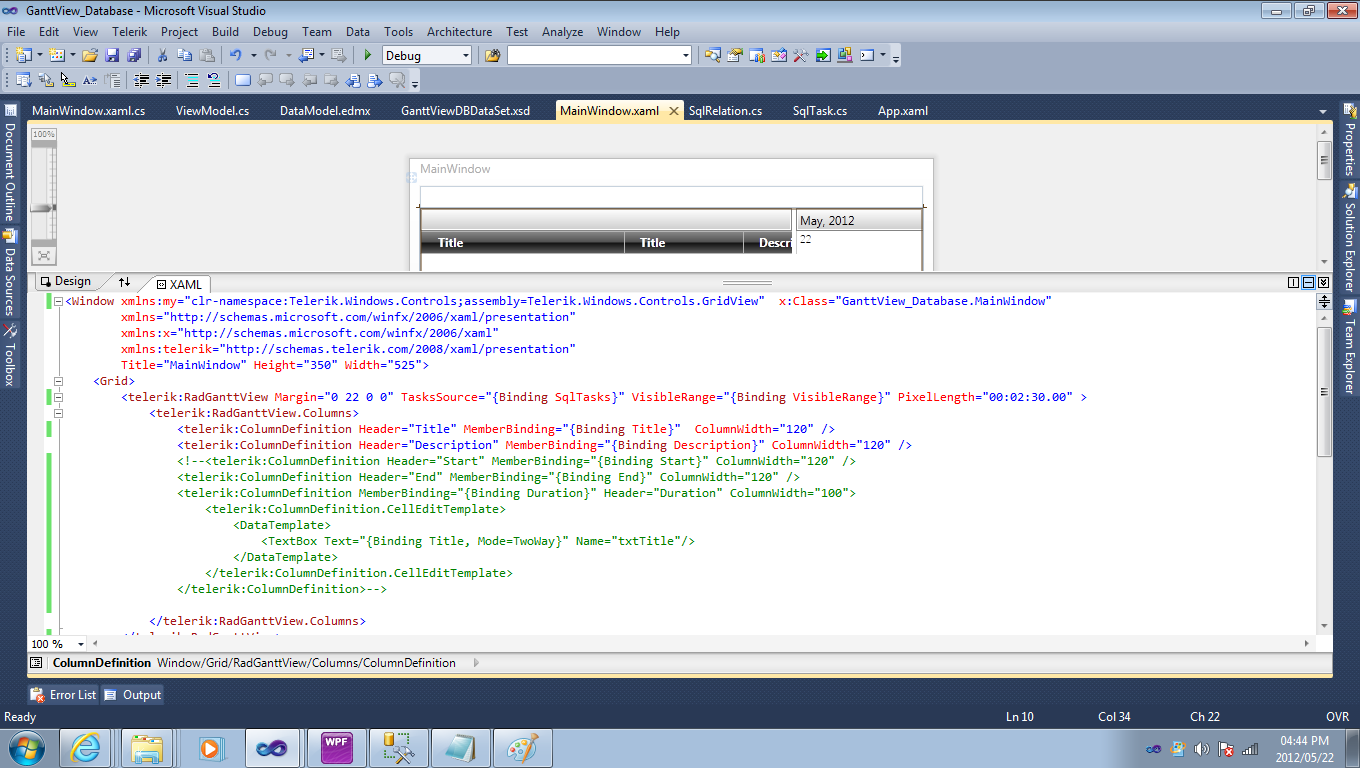Click the horizontal split pane icon

point(1308,283)
